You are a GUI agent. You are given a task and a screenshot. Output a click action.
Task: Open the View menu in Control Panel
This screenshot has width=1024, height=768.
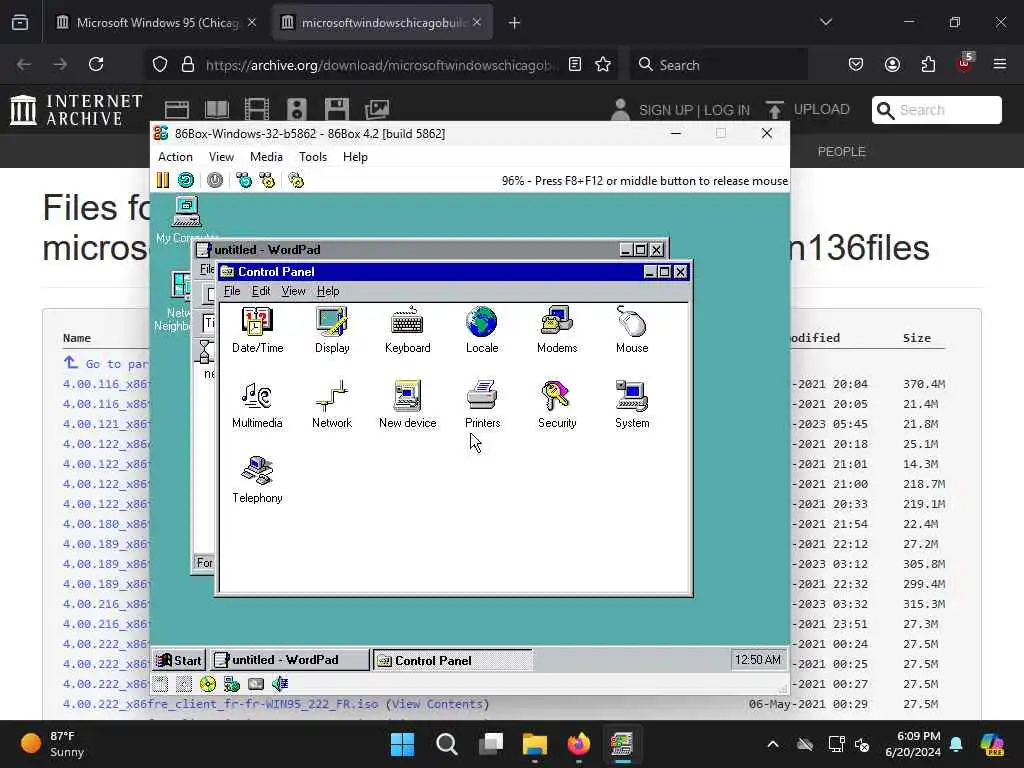[x=293, y=291]
